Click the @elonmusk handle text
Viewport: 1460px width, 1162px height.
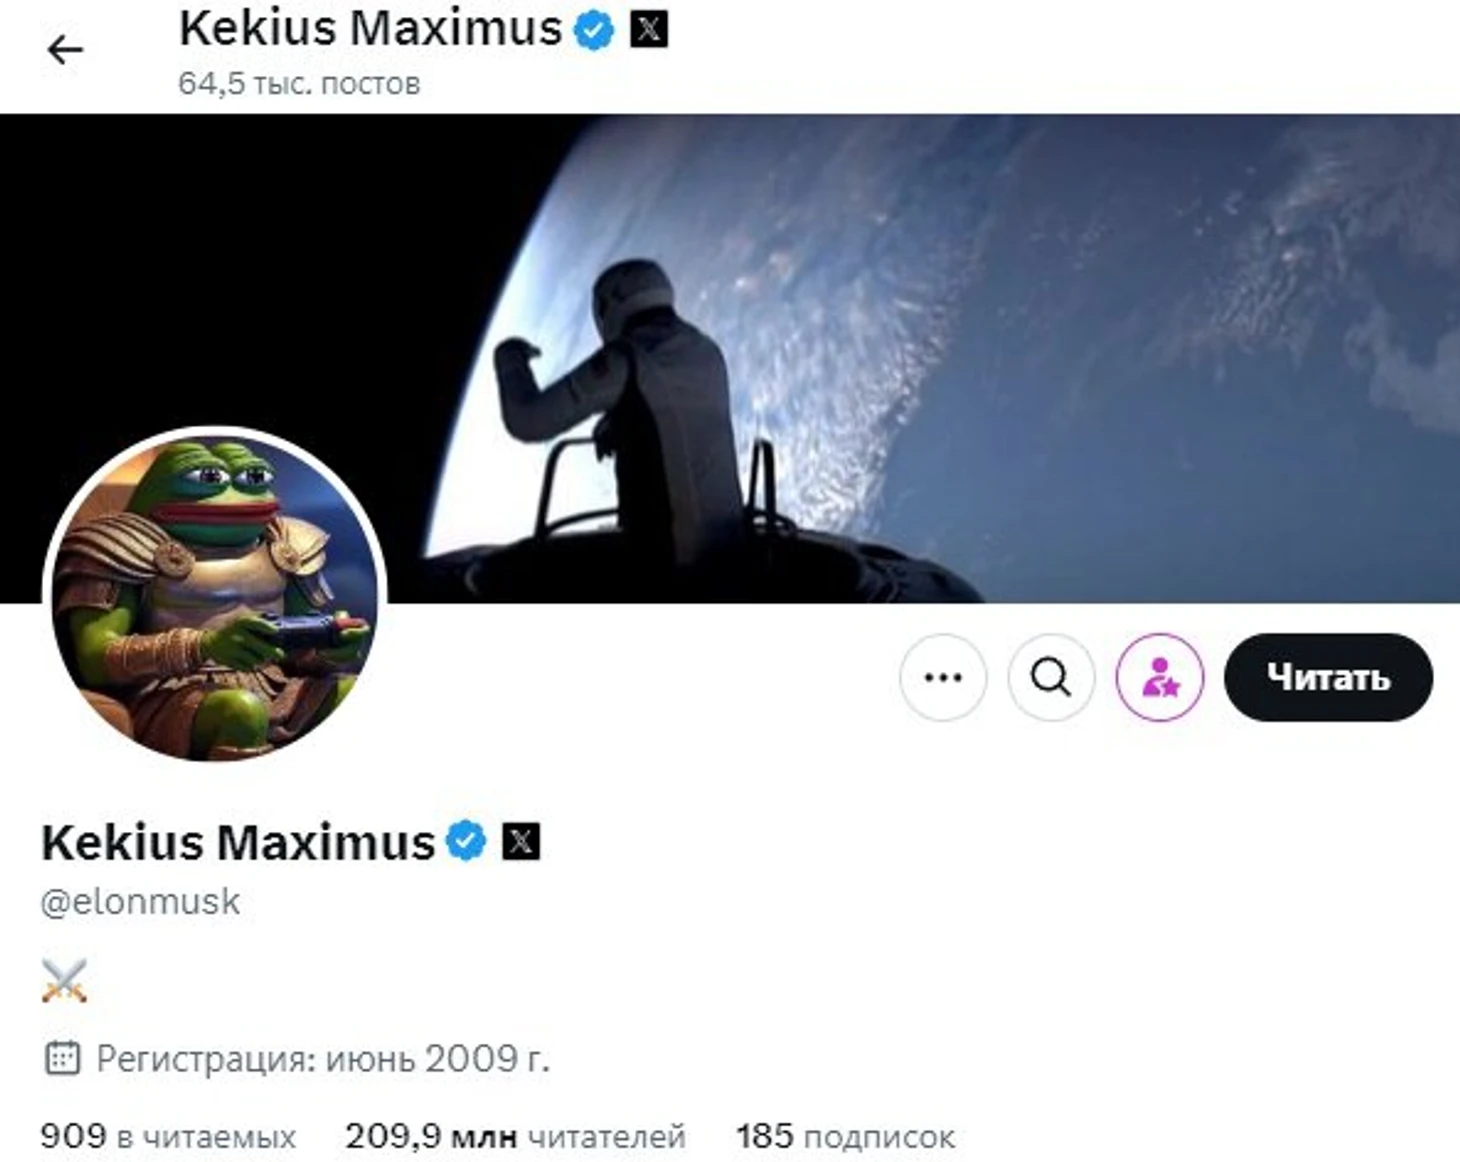[140, 902]
